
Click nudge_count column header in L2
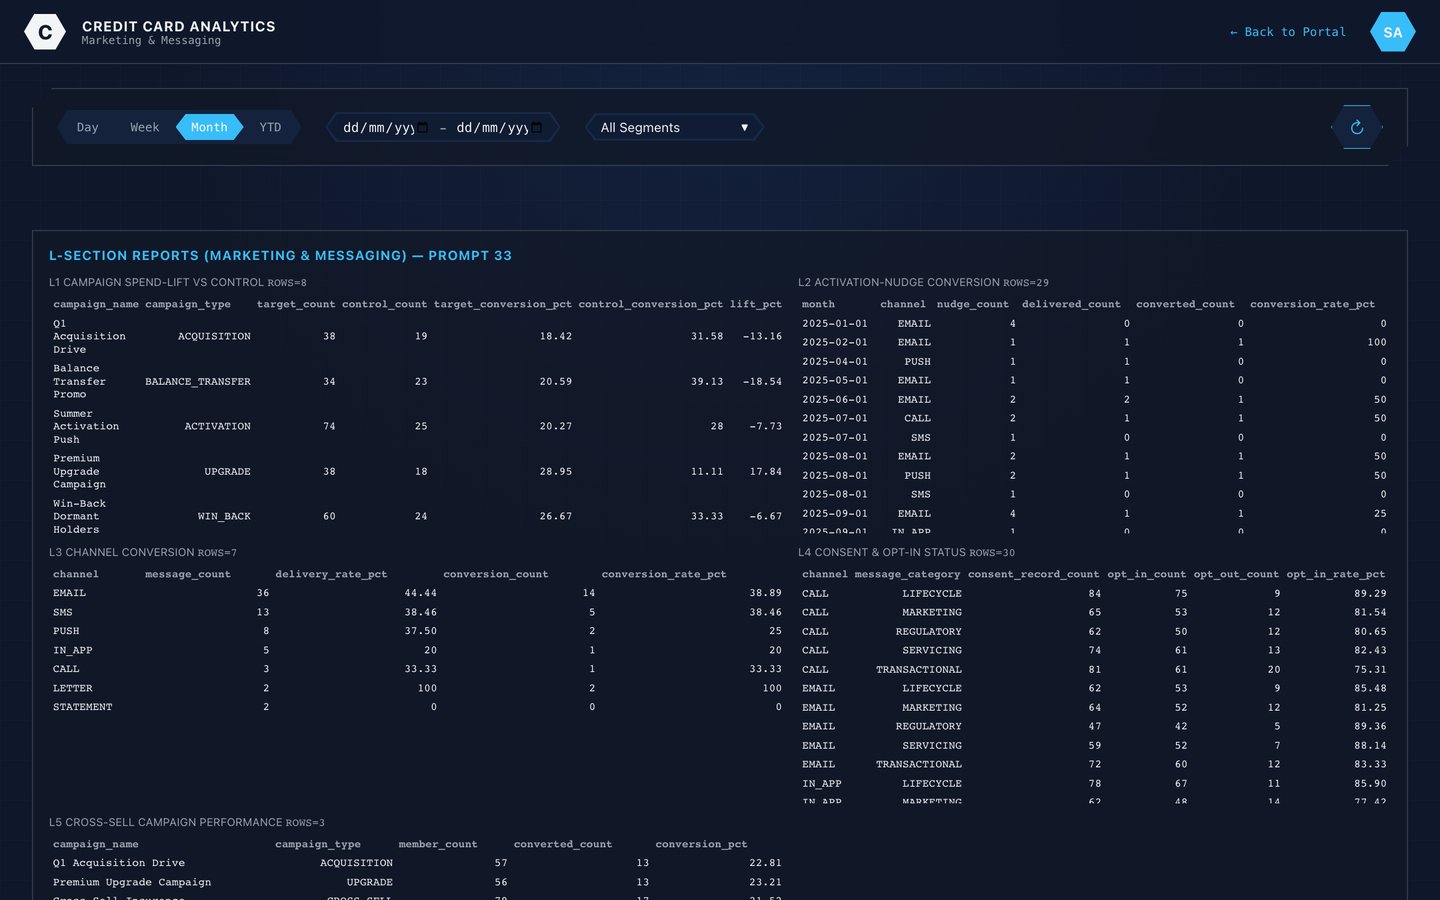point(973,304)
